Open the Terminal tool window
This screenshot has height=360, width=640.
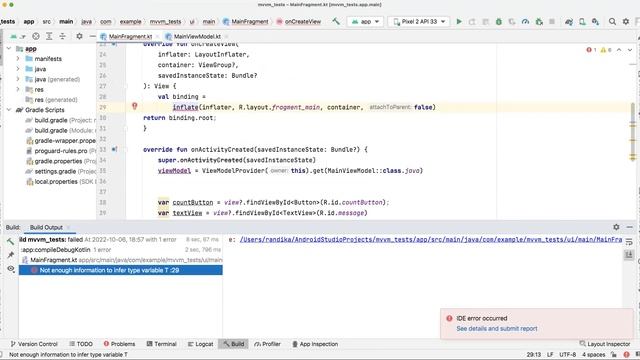pyautogui.click(x=161, y=344)
